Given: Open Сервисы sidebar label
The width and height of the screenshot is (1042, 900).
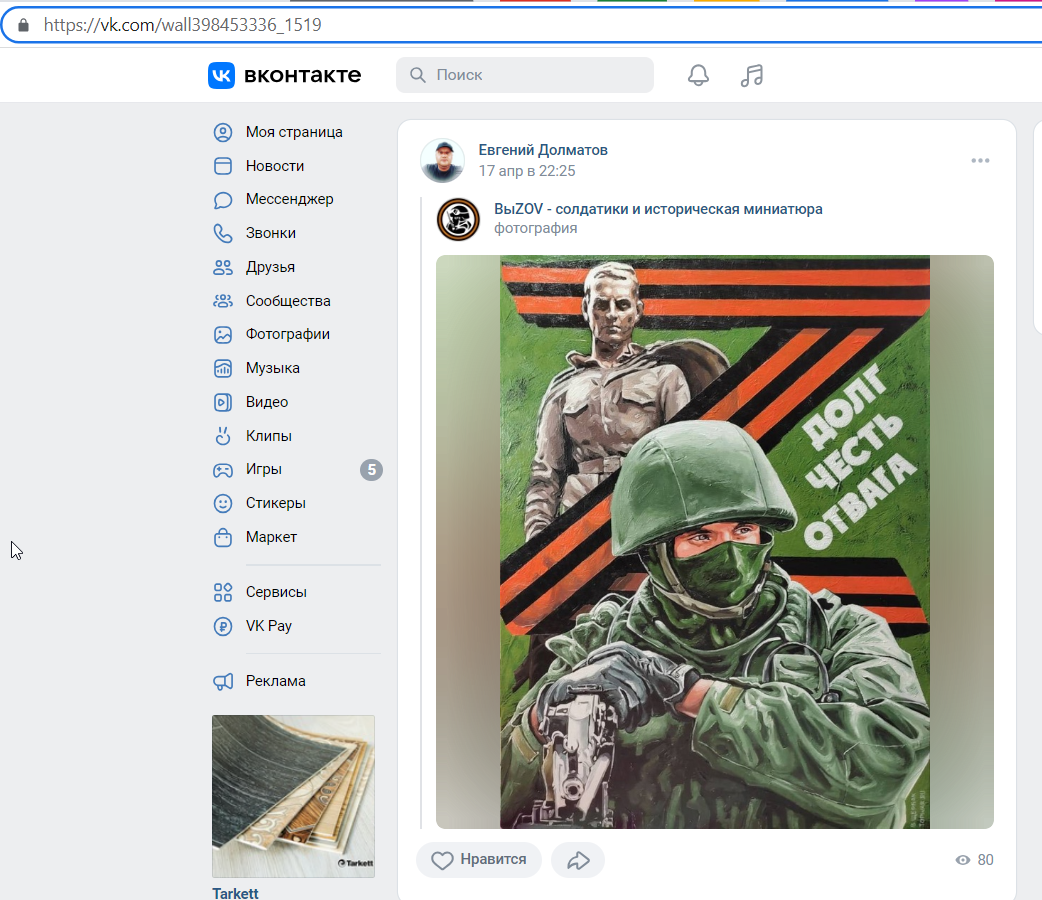Looking at the screenshot, I should (x=276, y=592).
